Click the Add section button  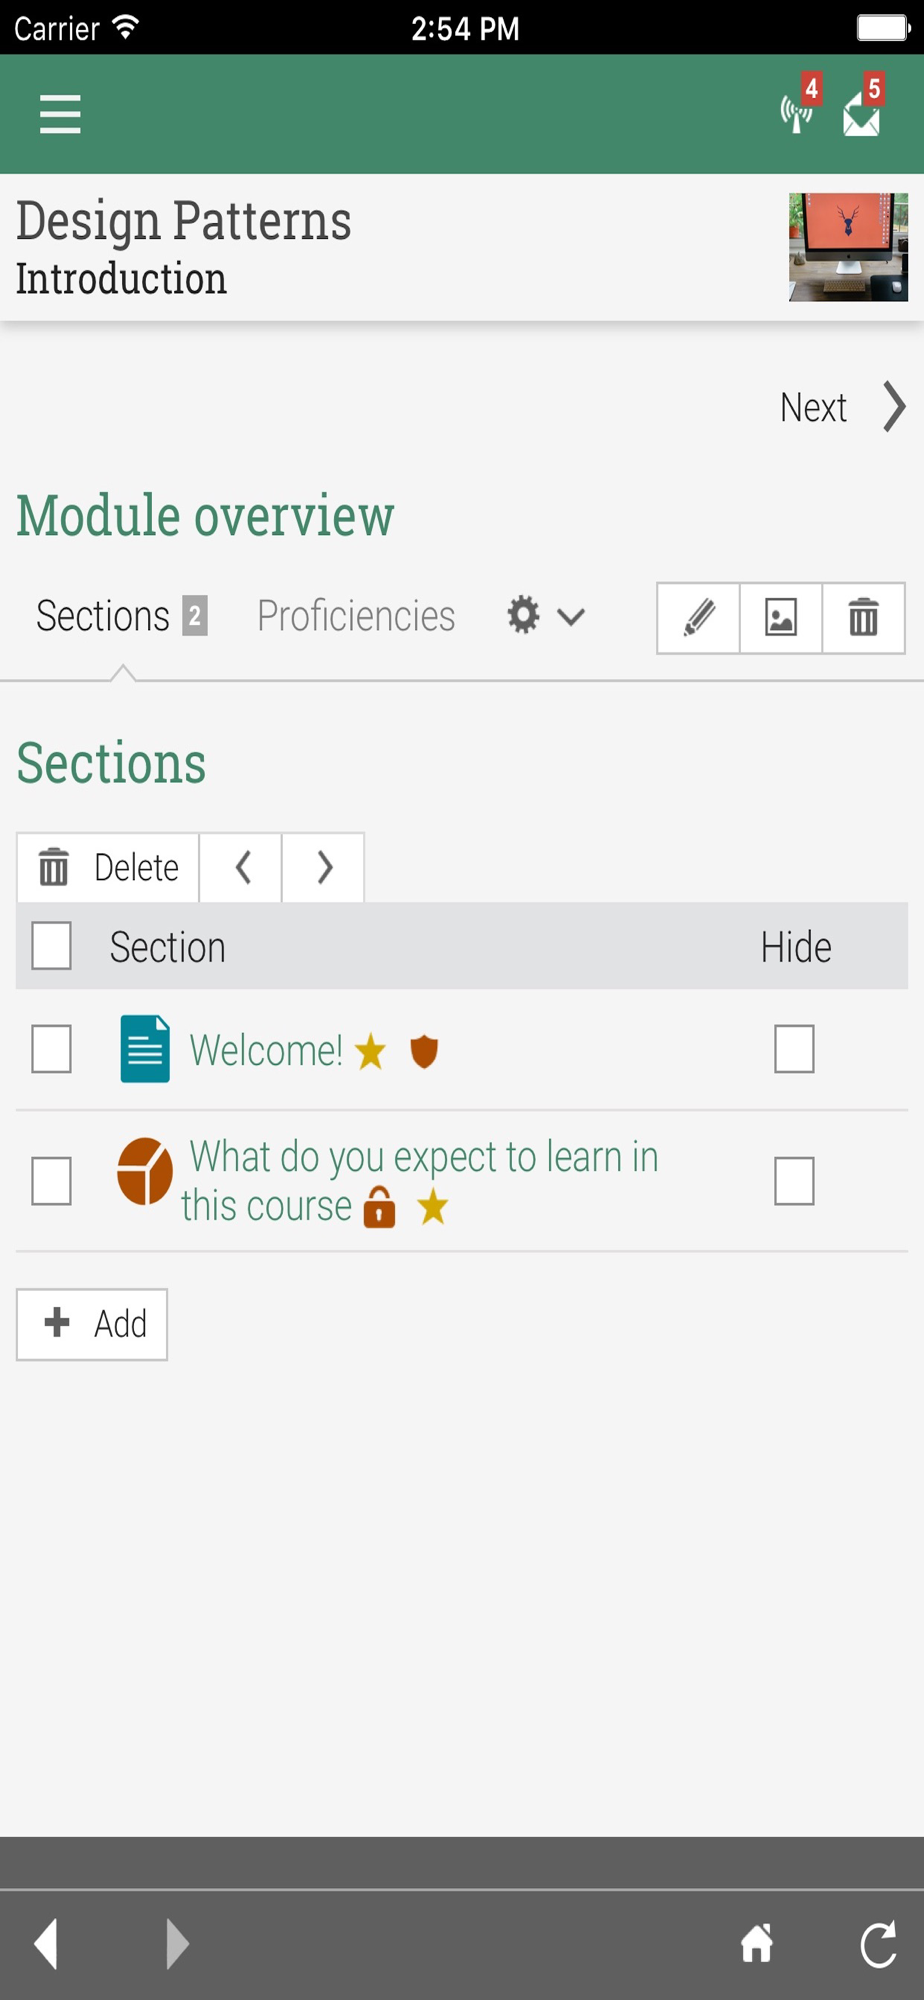(92, 1324)
